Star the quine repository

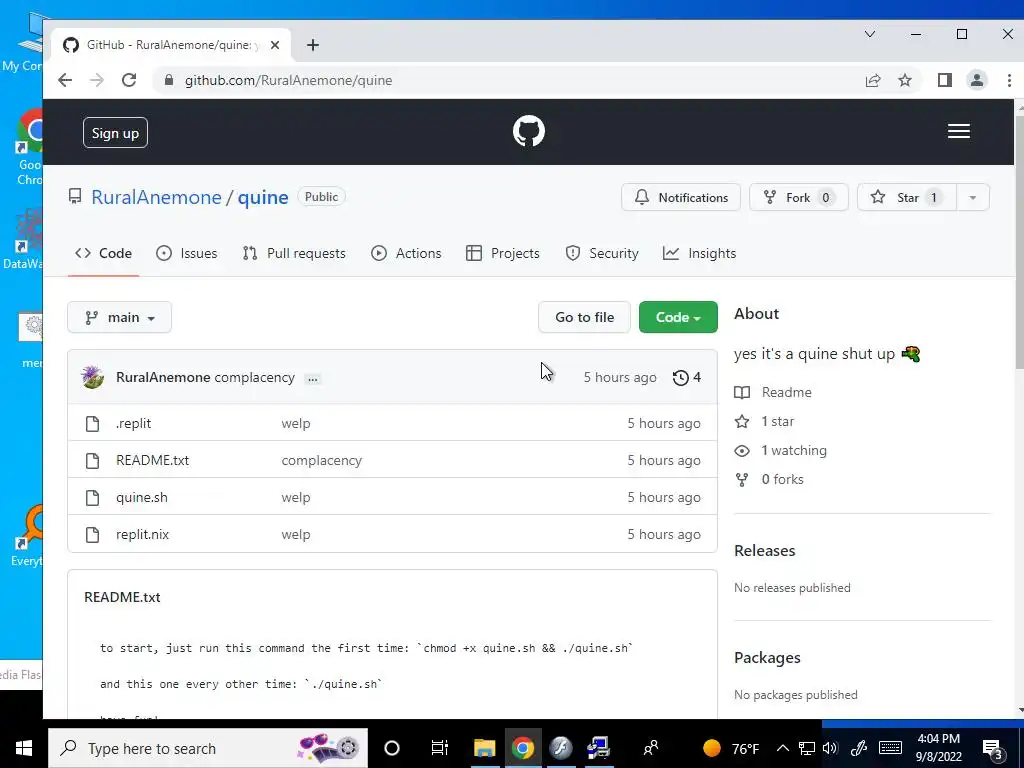point(907,198)
